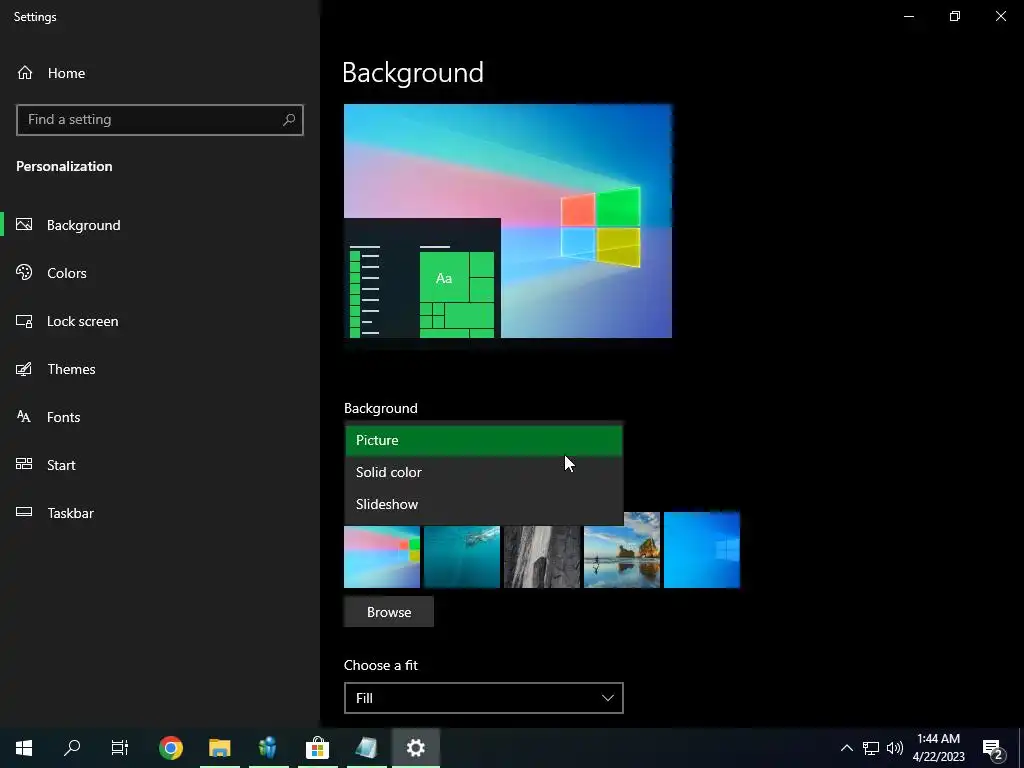This screenshot has height=768, width=1024.
Task: Focus the Find a setting search box
Action: pyautogui.click(x=159, y=120)
